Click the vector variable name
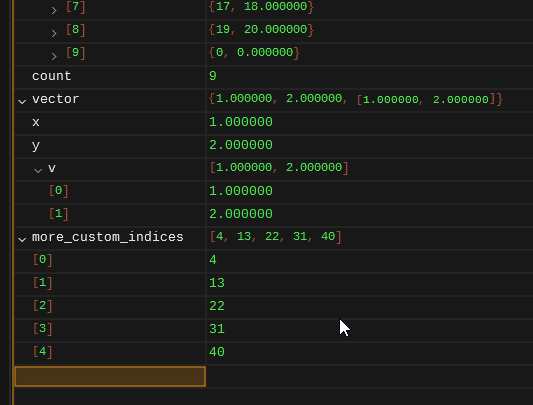The height and width of the screenshot is (405, 533). pos(56,99)
